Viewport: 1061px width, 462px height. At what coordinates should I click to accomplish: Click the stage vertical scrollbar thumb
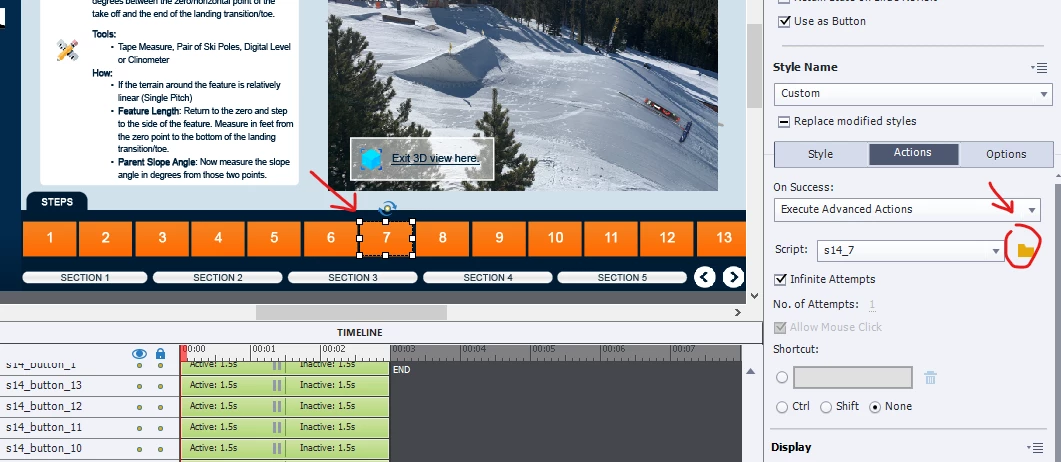[754, 66]
